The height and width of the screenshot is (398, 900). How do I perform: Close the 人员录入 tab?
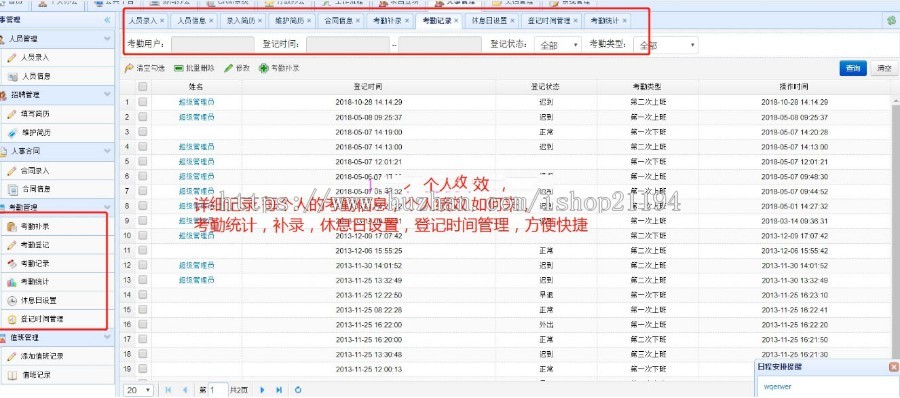click(162, 21)
